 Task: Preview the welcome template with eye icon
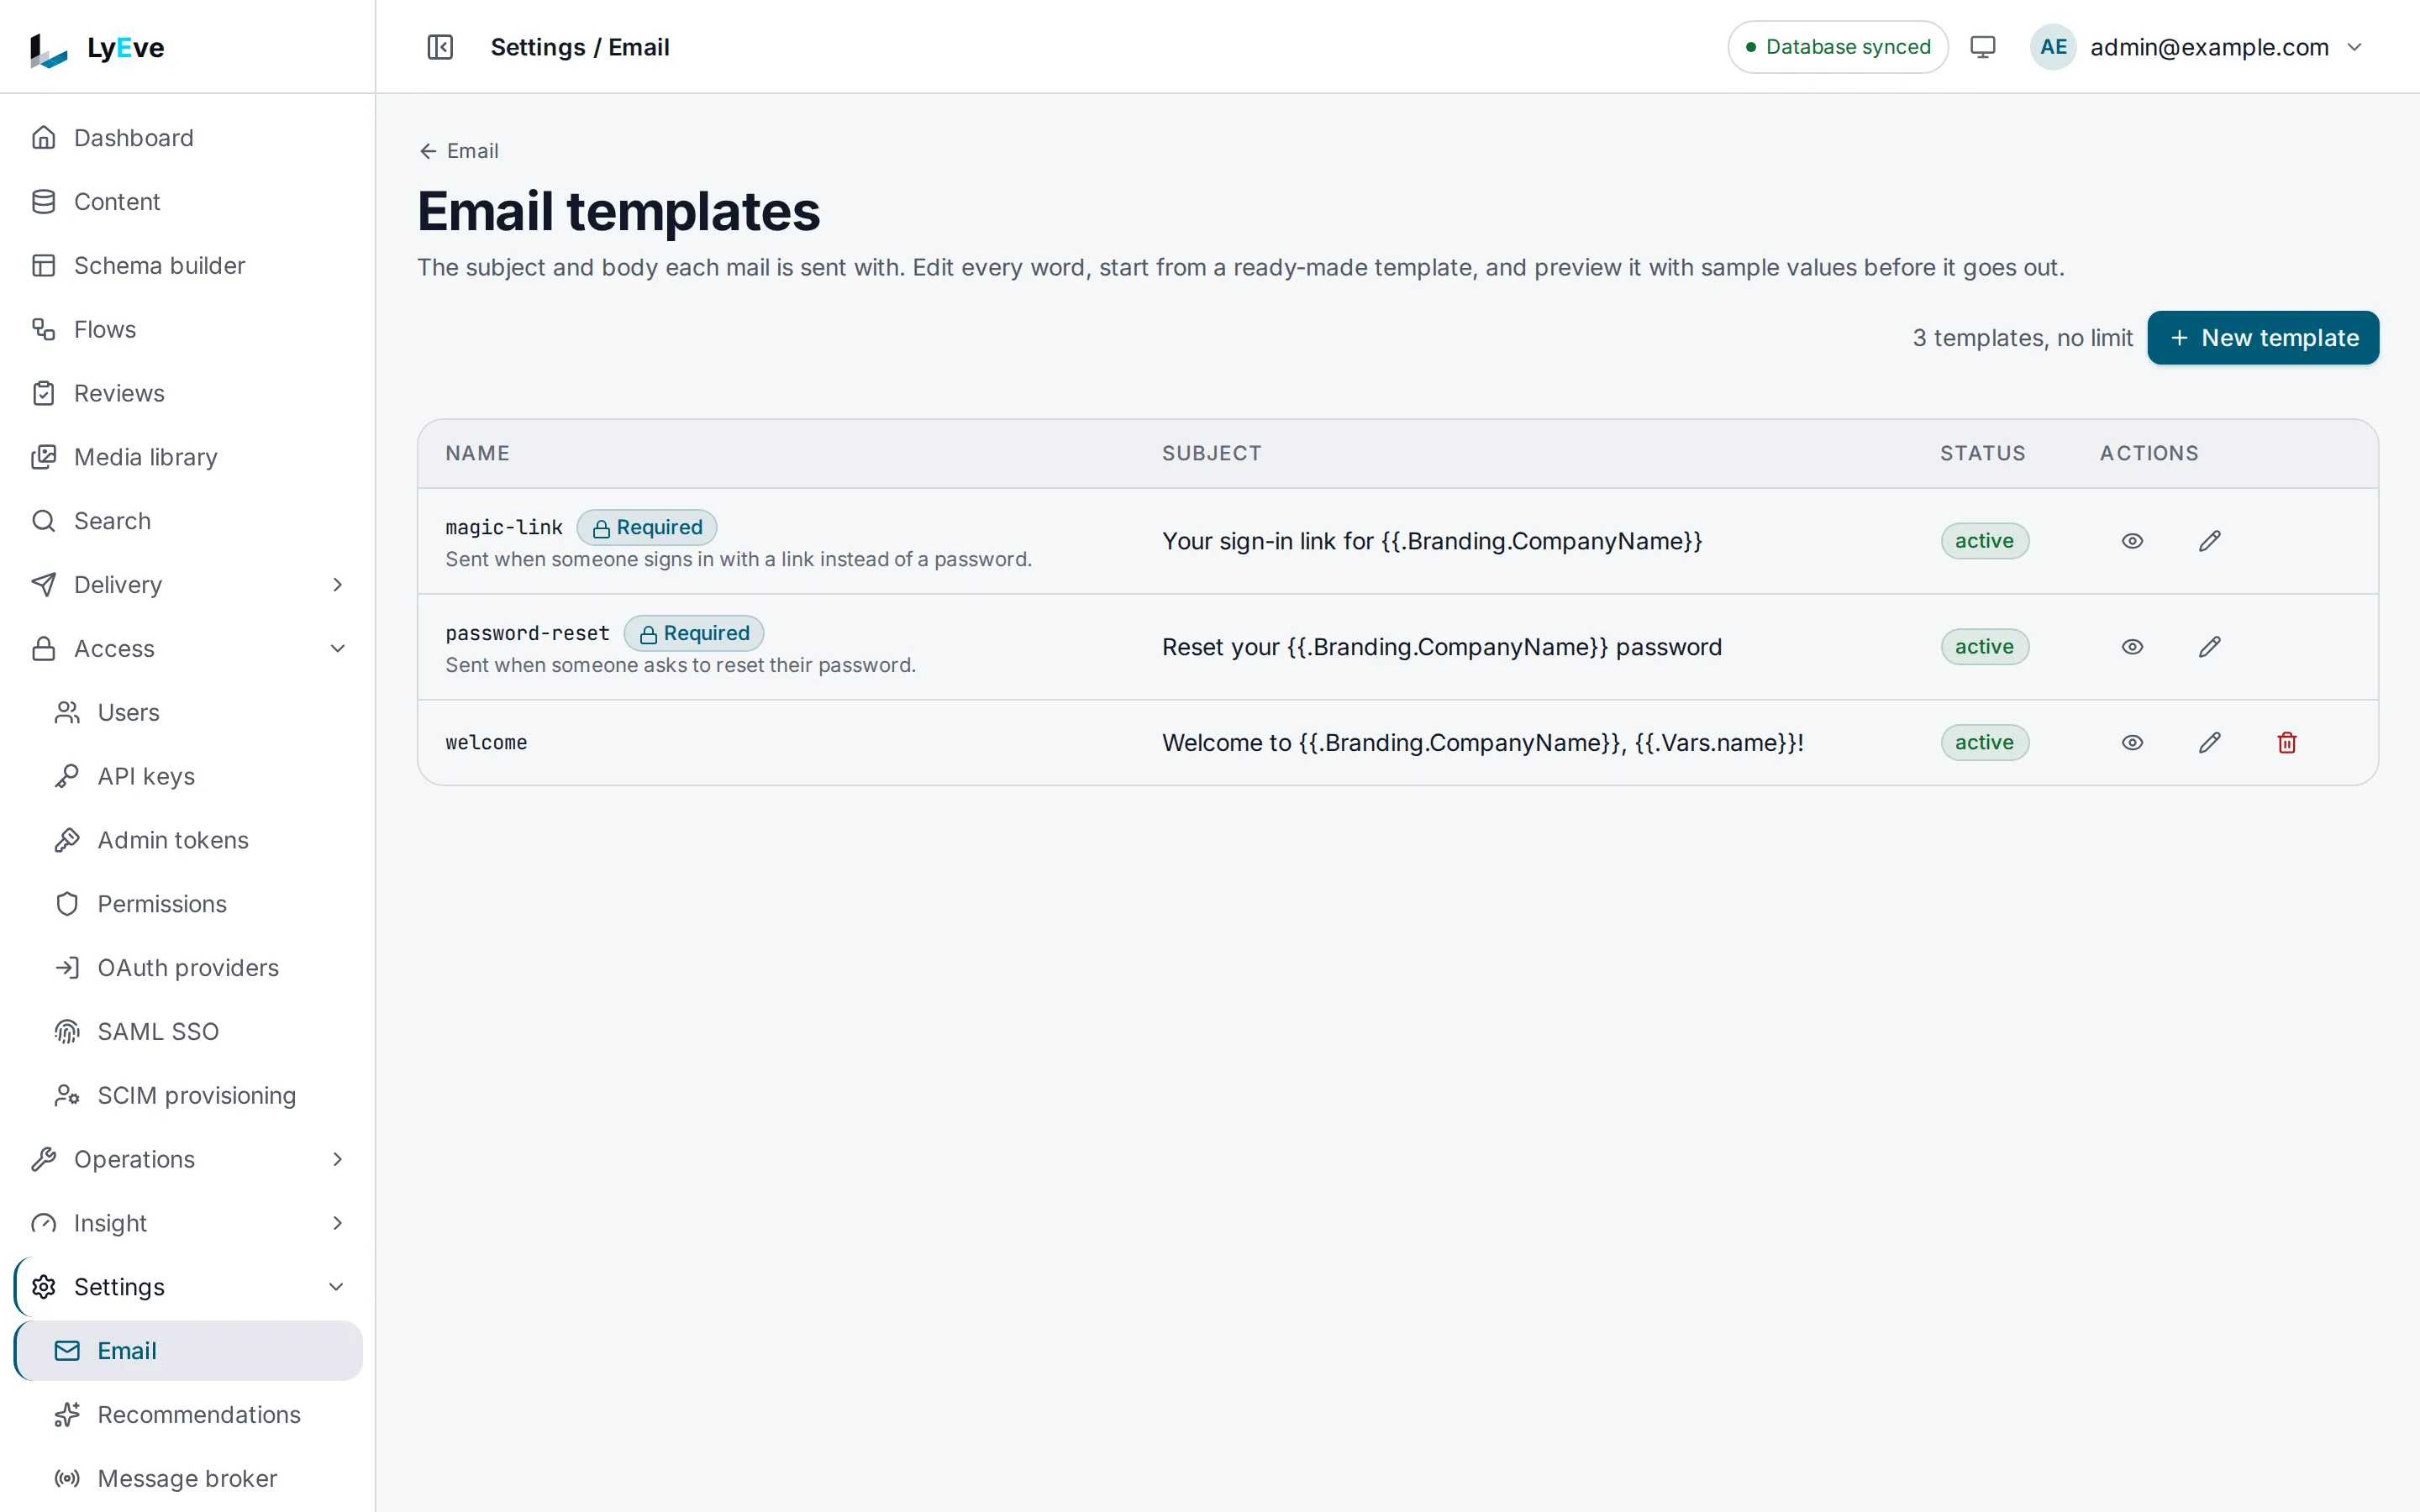[x=2132, y=743]
